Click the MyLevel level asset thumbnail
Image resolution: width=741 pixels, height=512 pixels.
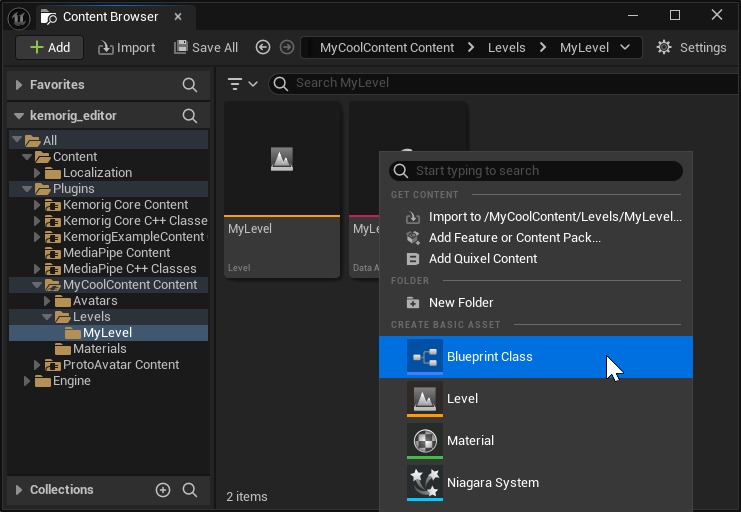pyautogui.click(x=282, y=160)
